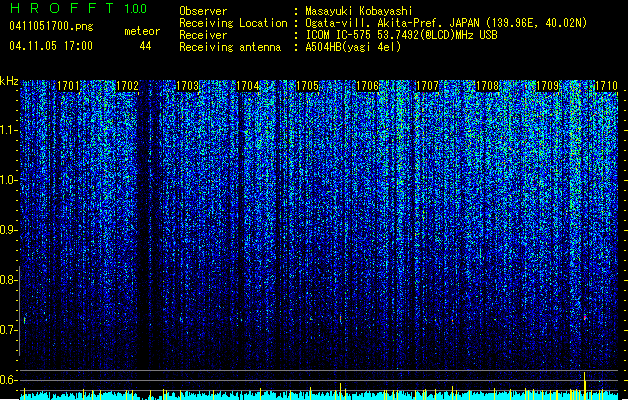The image size is (629, 400).
Task: Click the 1701 time marker
Action: [x=68, y=86]
